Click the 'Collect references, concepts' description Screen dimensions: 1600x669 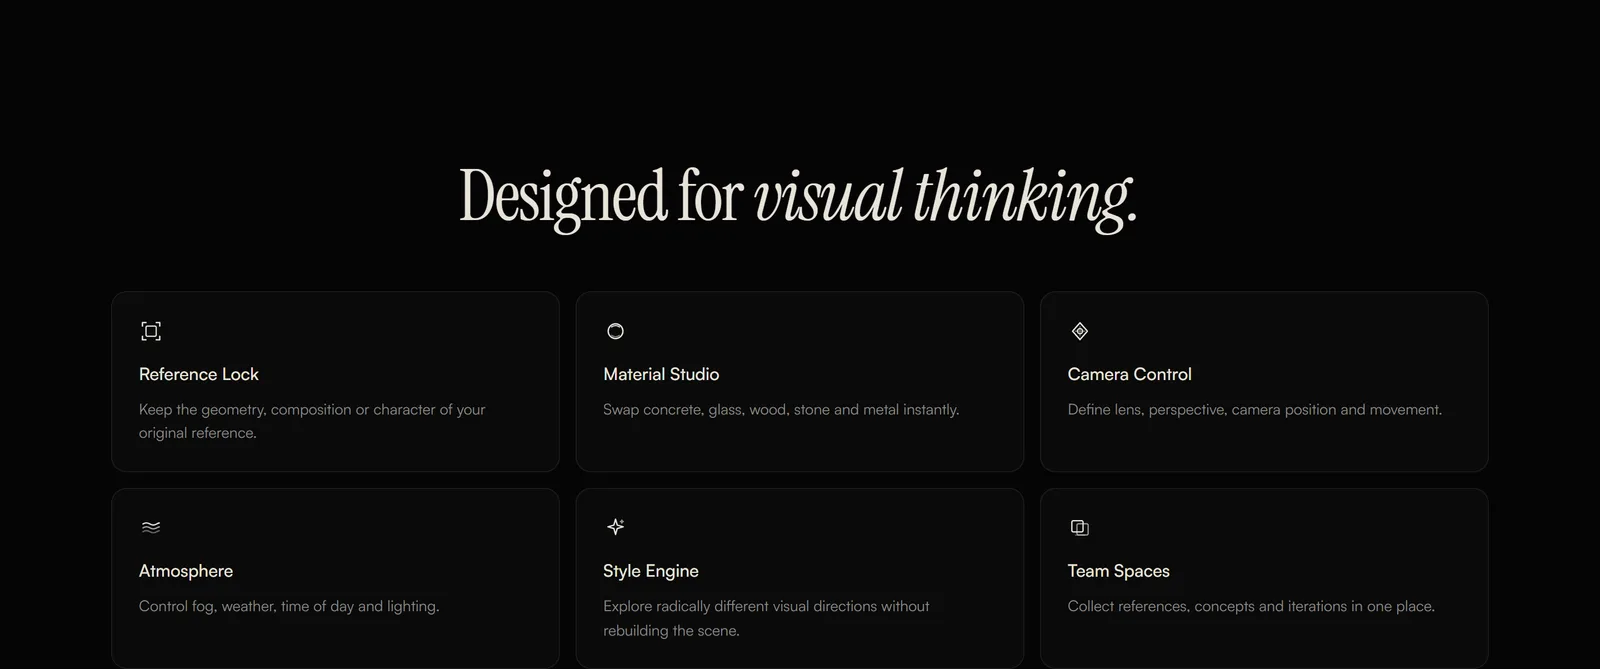tap(1251, 606)
